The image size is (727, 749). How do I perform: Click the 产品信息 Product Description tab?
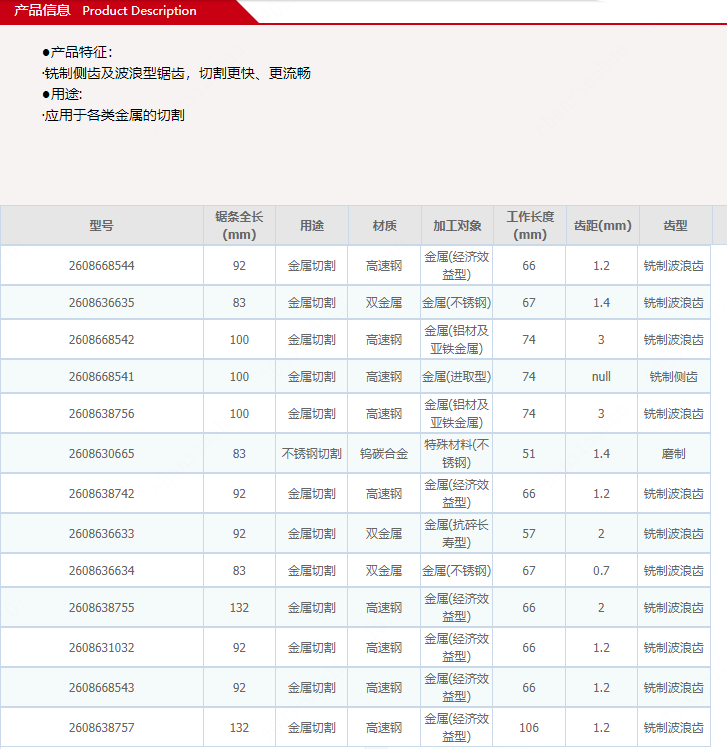pyautogui.click(x=106, y=11)
